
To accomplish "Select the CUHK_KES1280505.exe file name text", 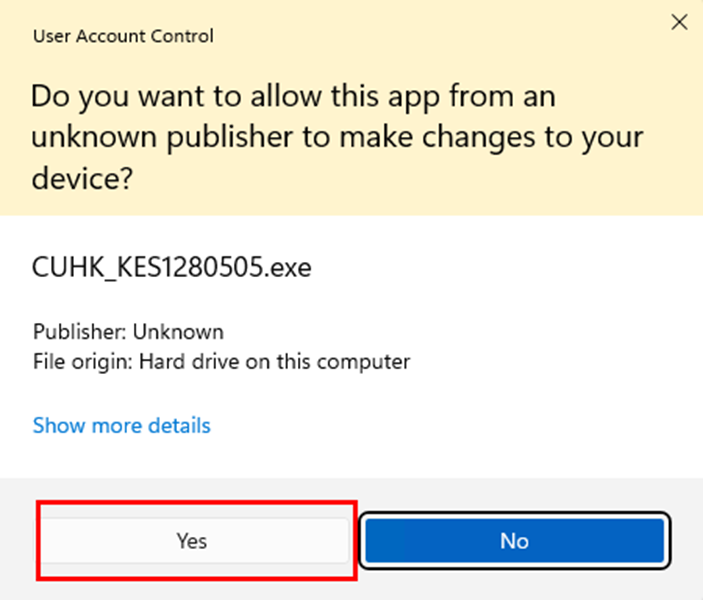I will 172,268.
